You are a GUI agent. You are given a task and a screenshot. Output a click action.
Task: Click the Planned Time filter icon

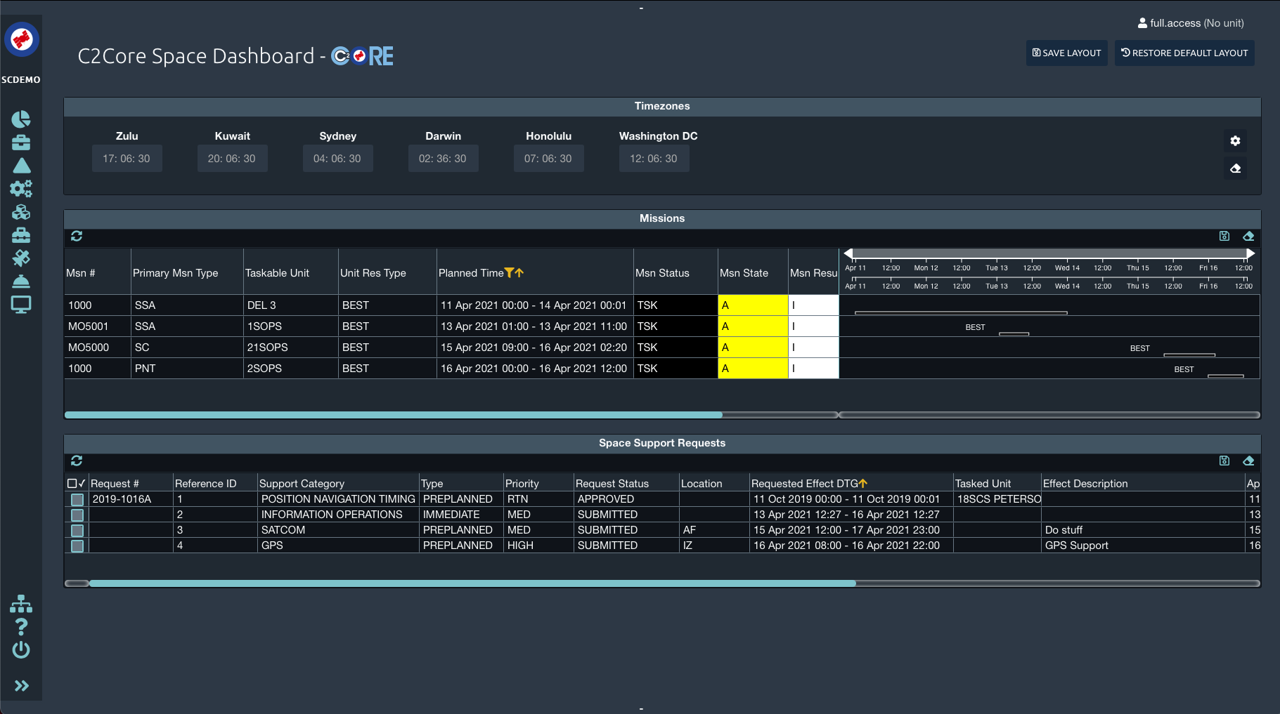[509, 273]
